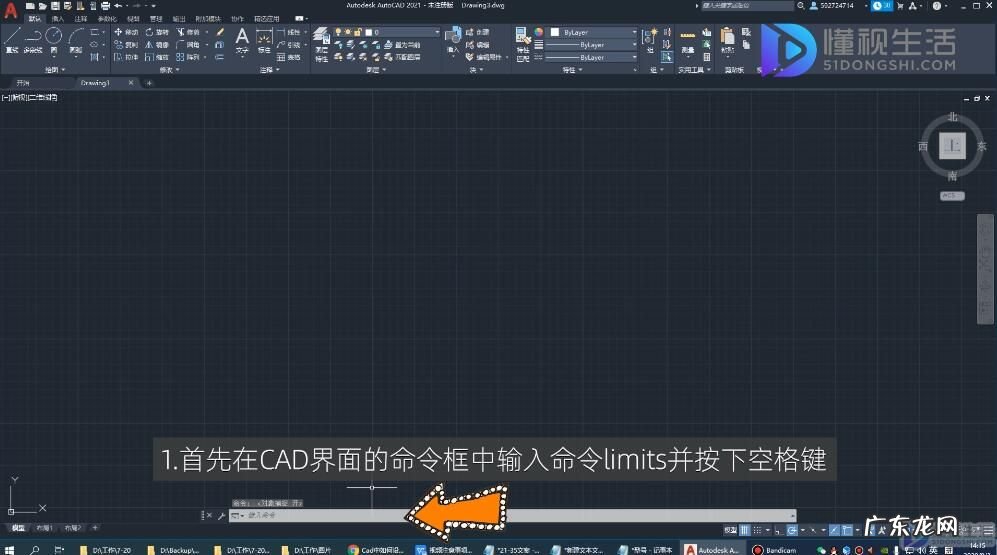This screenshot has height=555, width=997.
Task: Click the Stretch (拉伸) tool
Action: 126,57
